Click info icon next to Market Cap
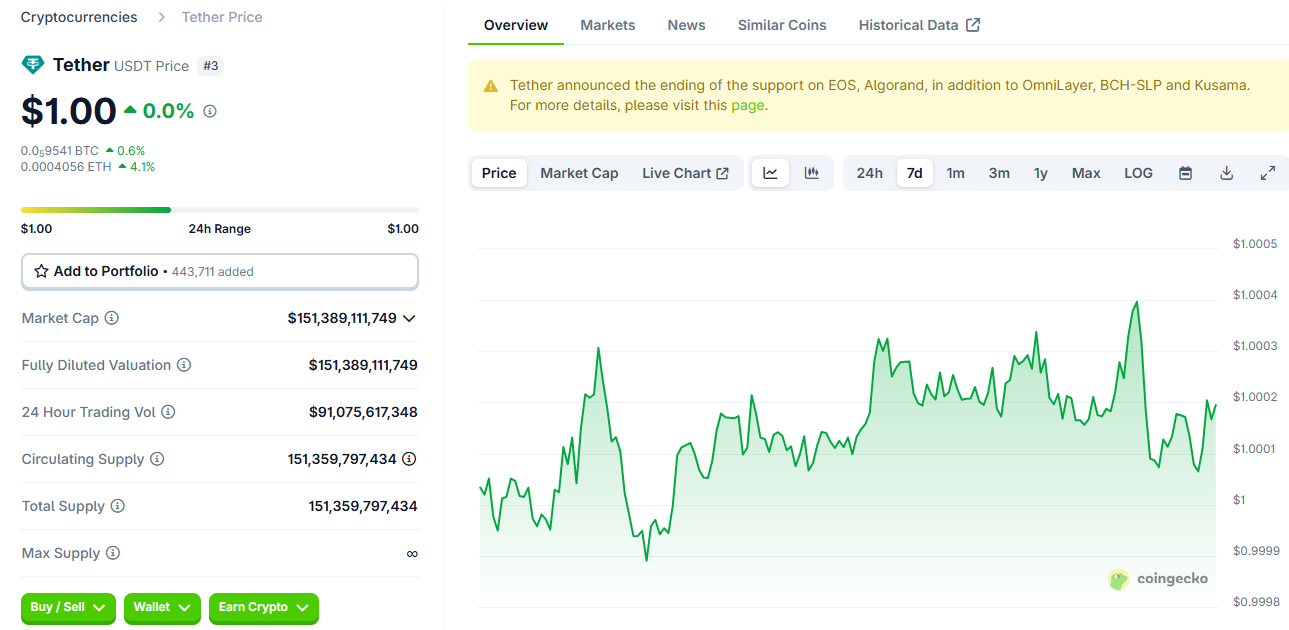 coord(112,318)
